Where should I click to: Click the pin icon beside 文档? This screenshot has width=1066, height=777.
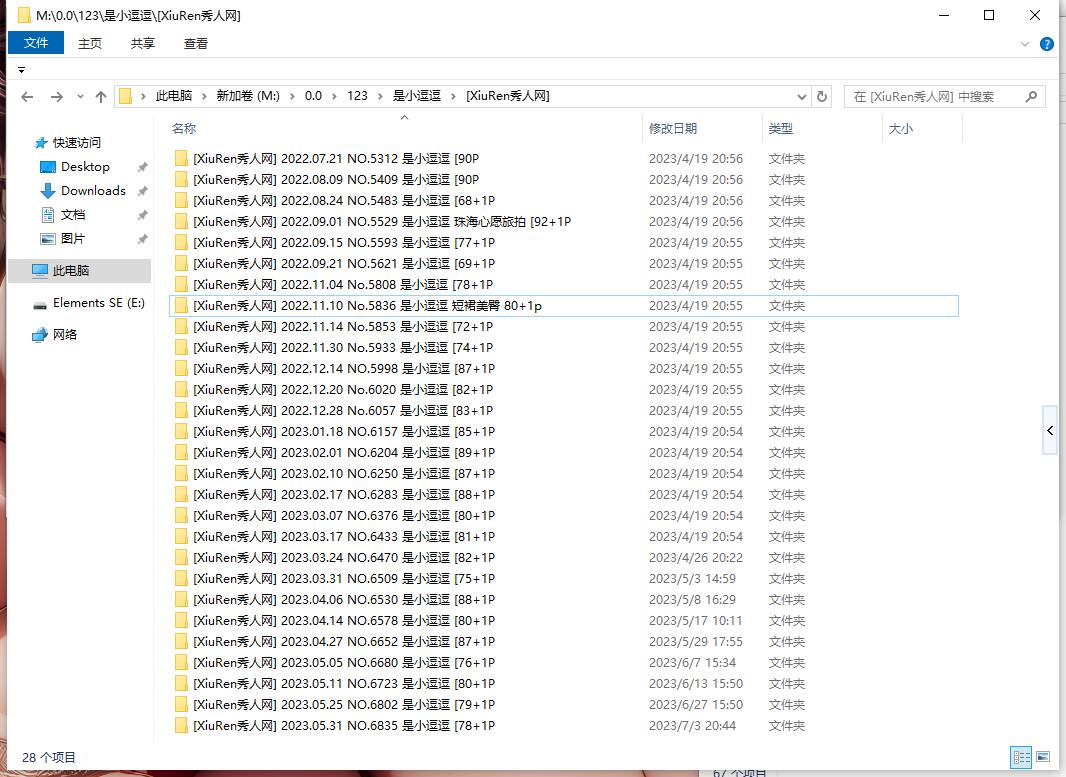coord(142,215)
